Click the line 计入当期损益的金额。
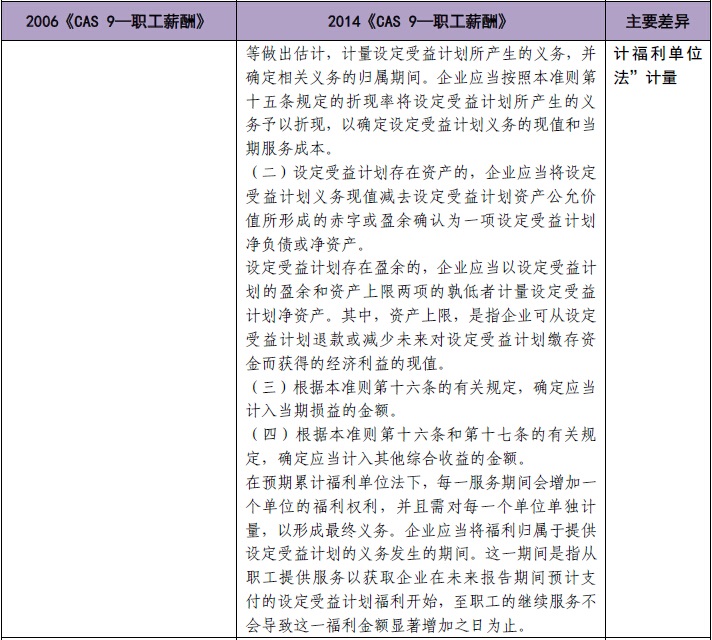The height and width of the screenshot is (640, 712). pos(322,411)
